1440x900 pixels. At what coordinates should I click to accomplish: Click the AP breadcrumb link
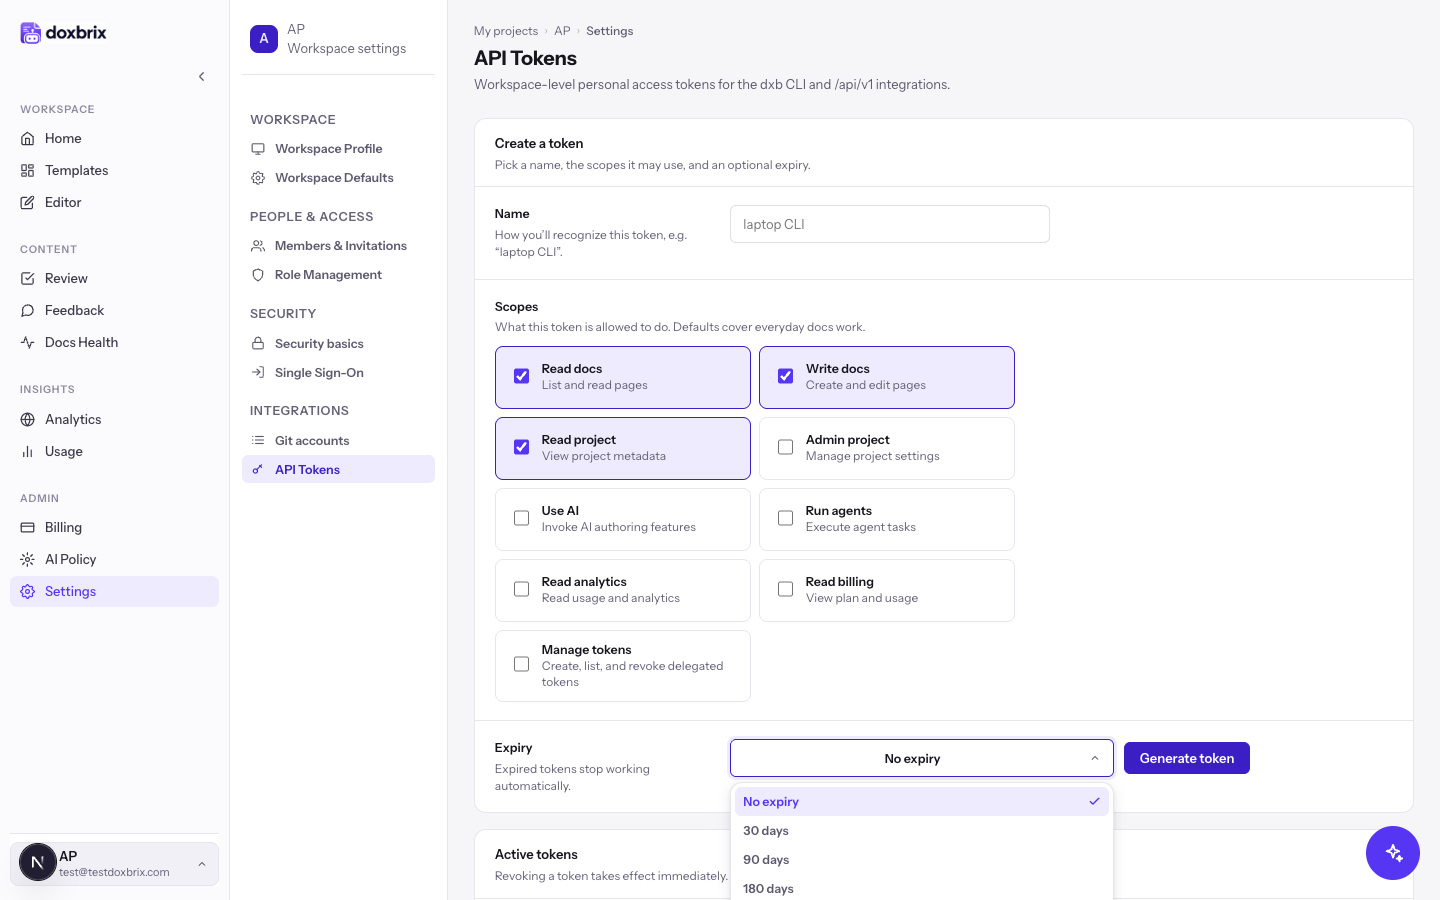[x=562, y=31]
